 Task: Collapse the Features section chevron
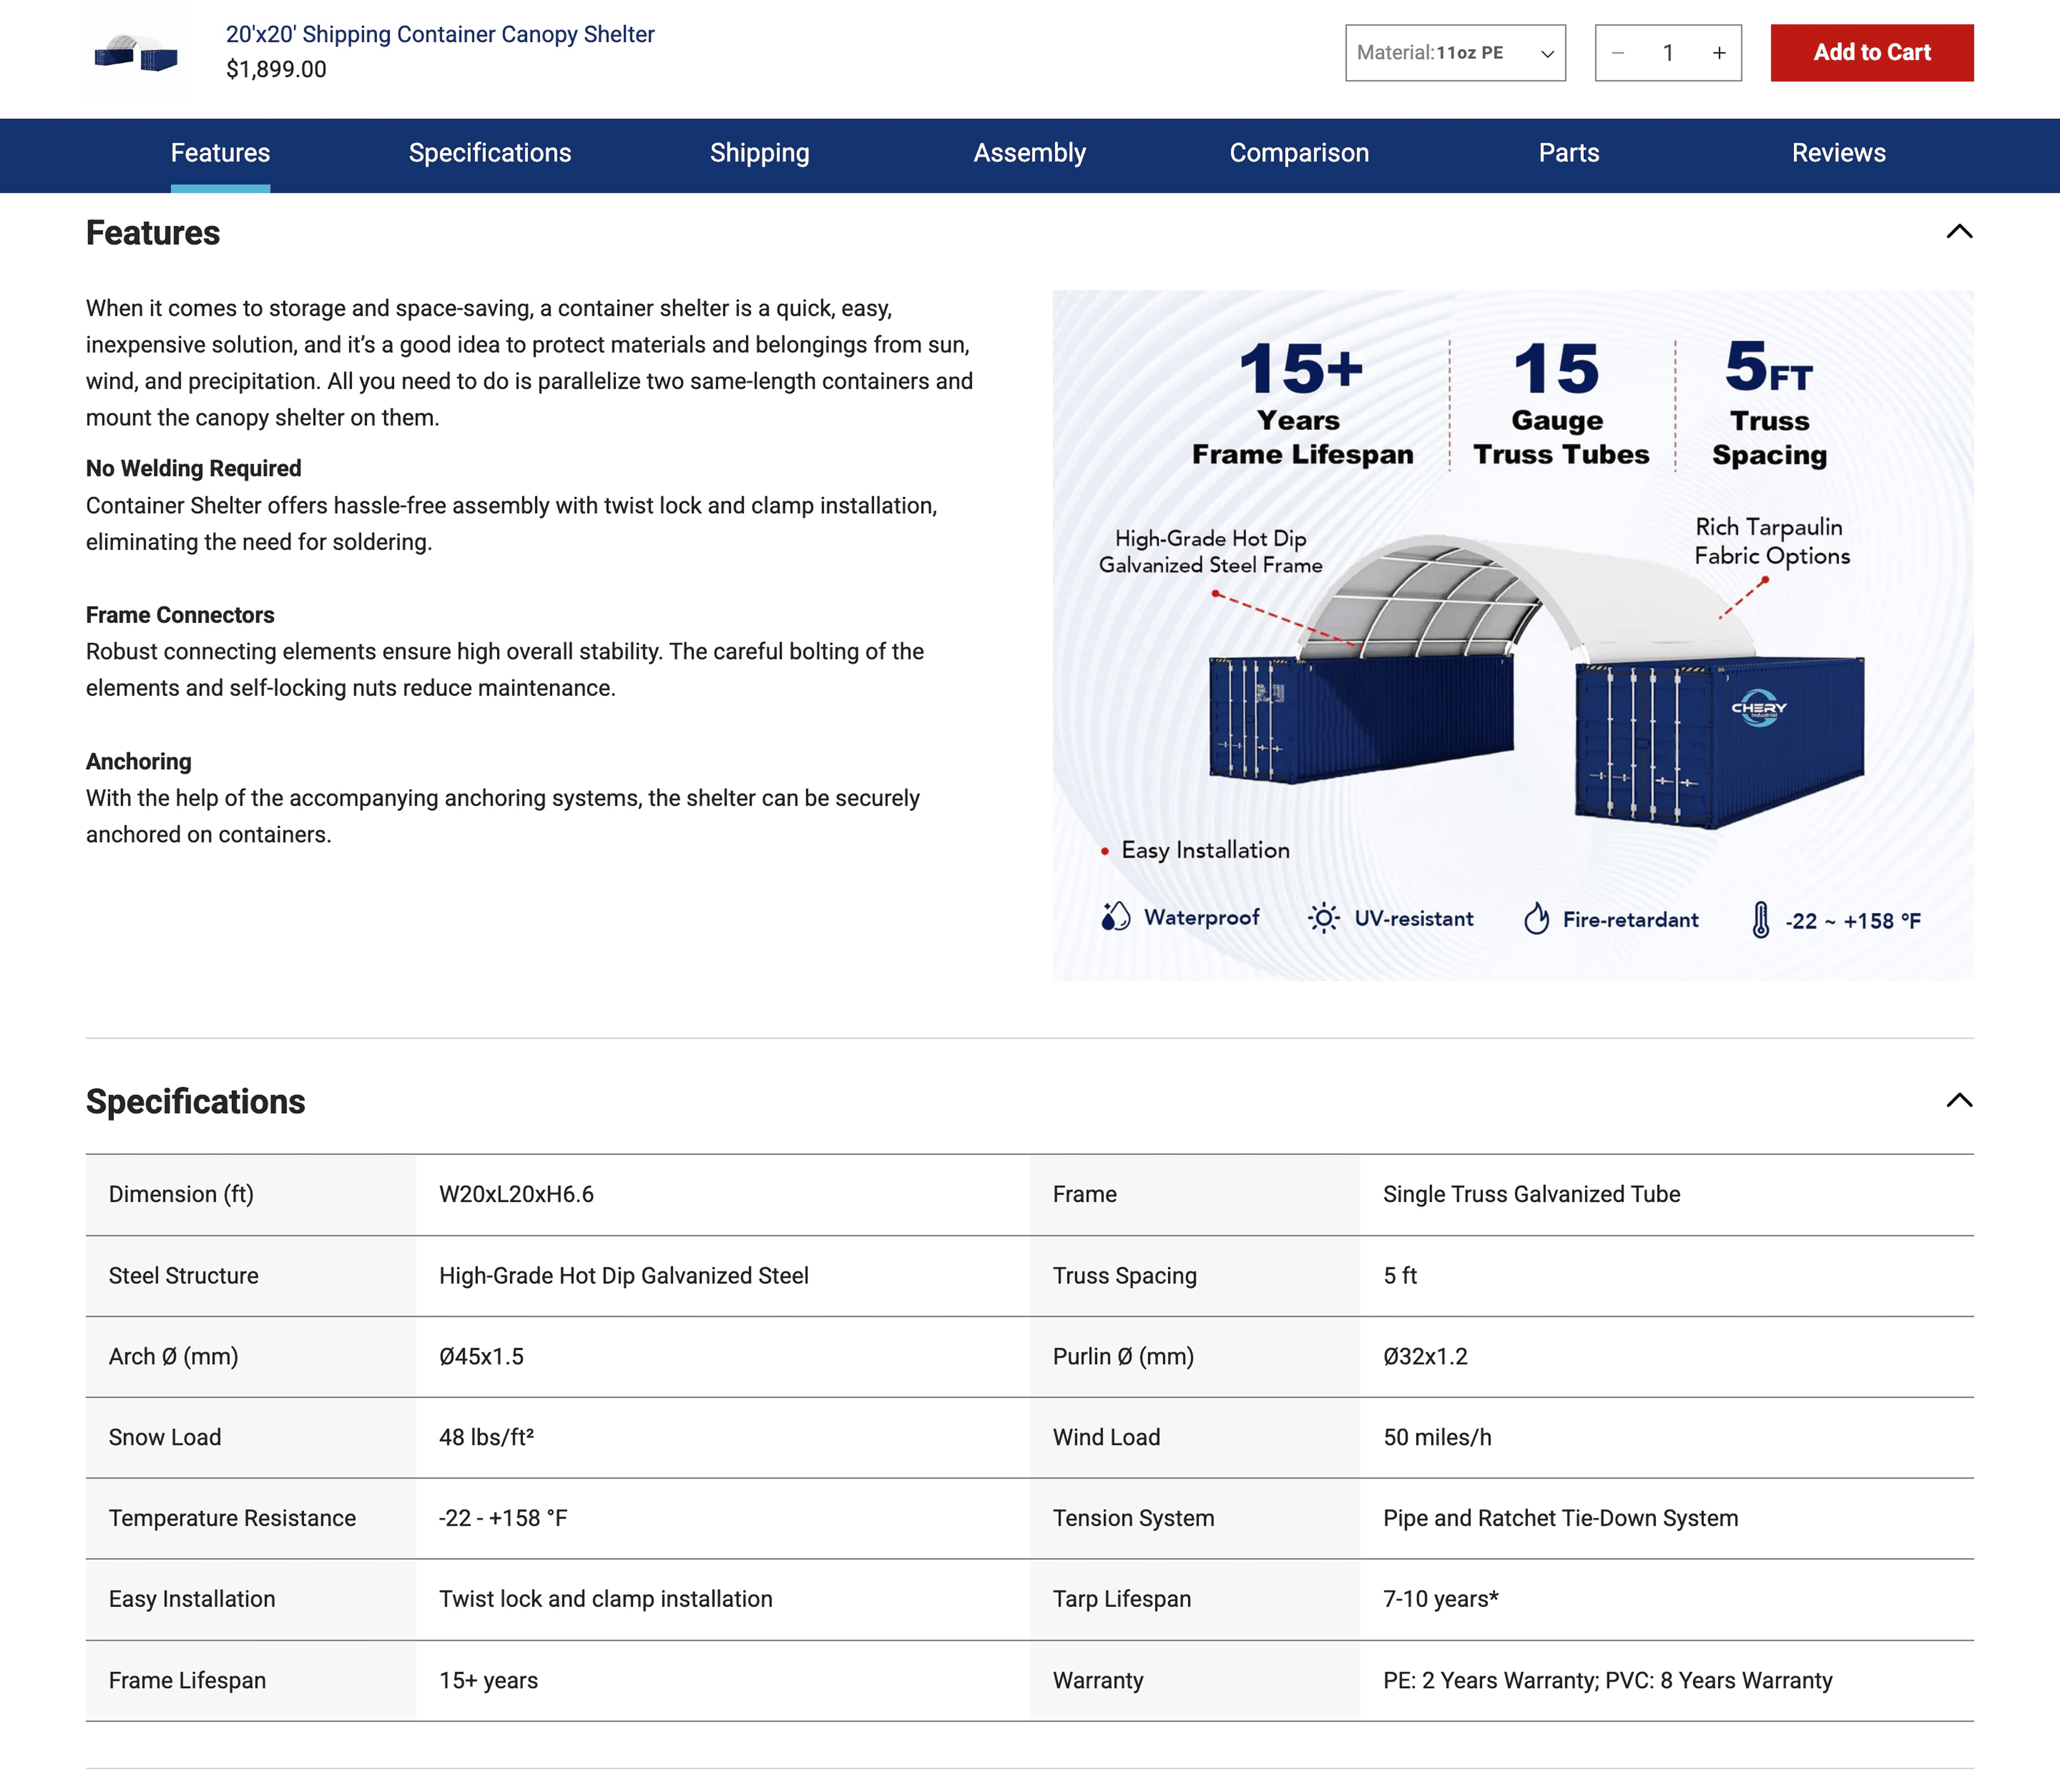(x=1959, y=232)
